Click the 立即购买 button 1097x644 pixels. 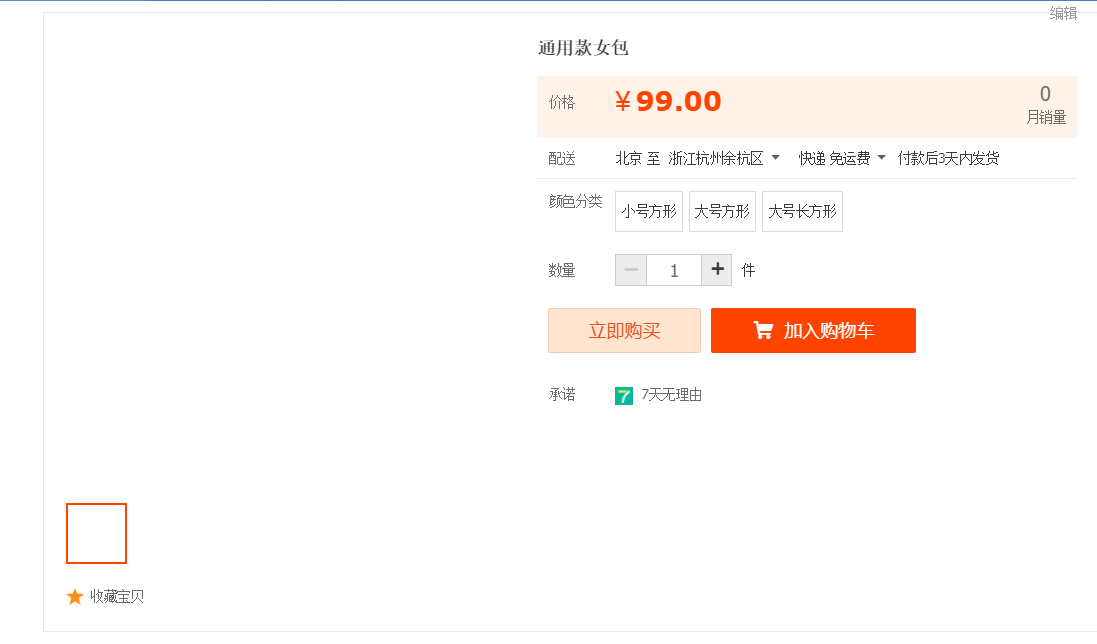click(x=624, y=330)
